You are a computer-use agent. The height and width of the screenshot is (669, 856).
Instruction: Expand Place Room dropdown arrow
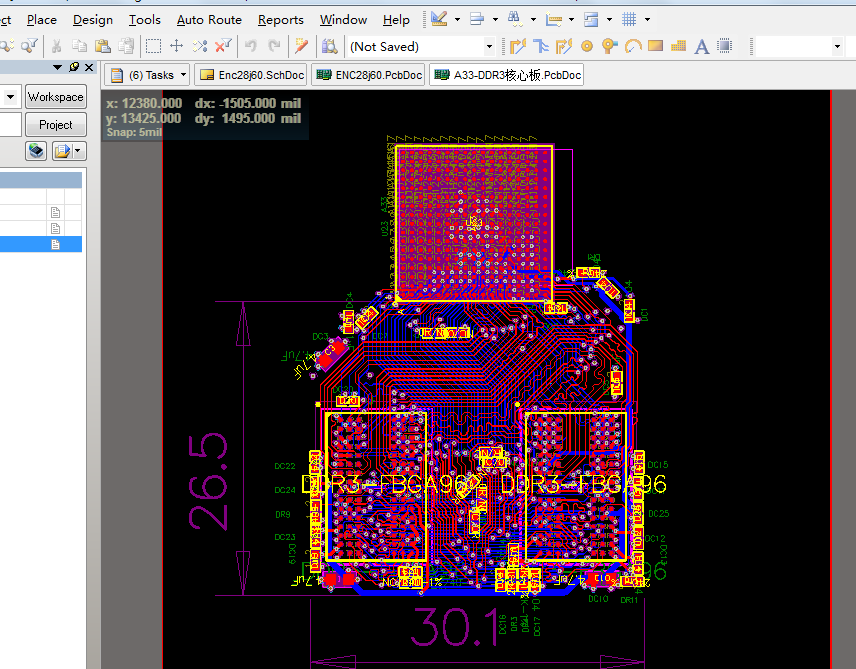pyautogui.click(x=609, y=19)
